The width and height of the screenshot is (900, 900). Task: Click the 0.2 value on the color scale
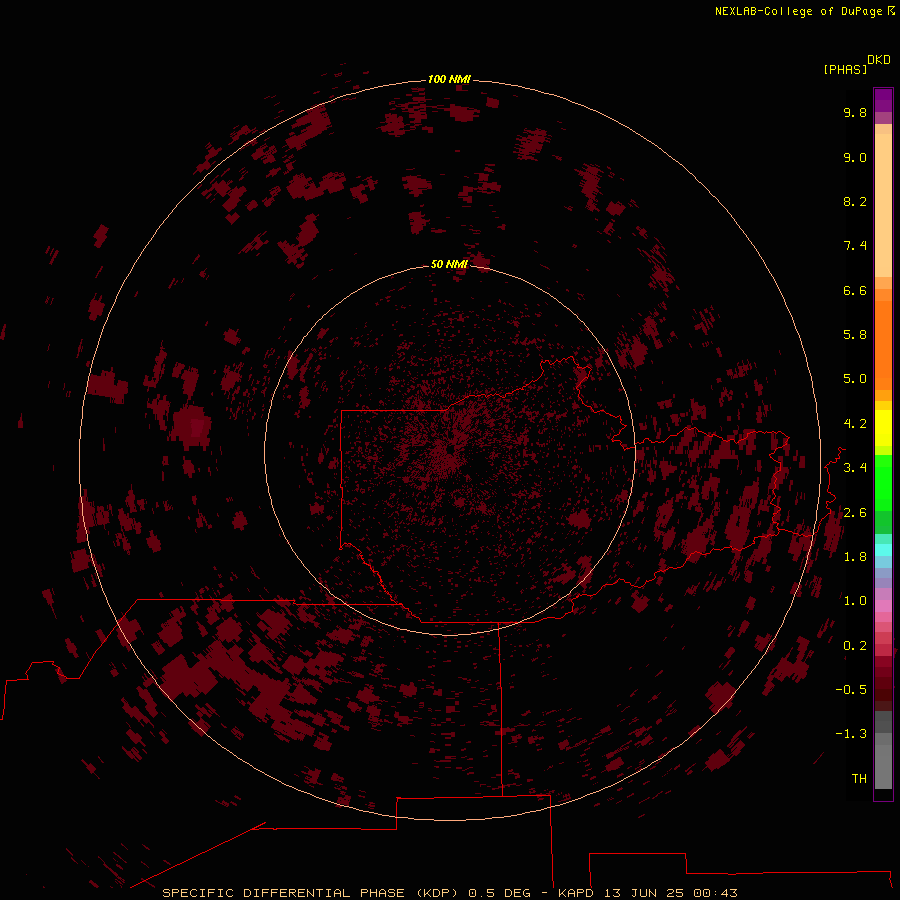tap(855, 646)
